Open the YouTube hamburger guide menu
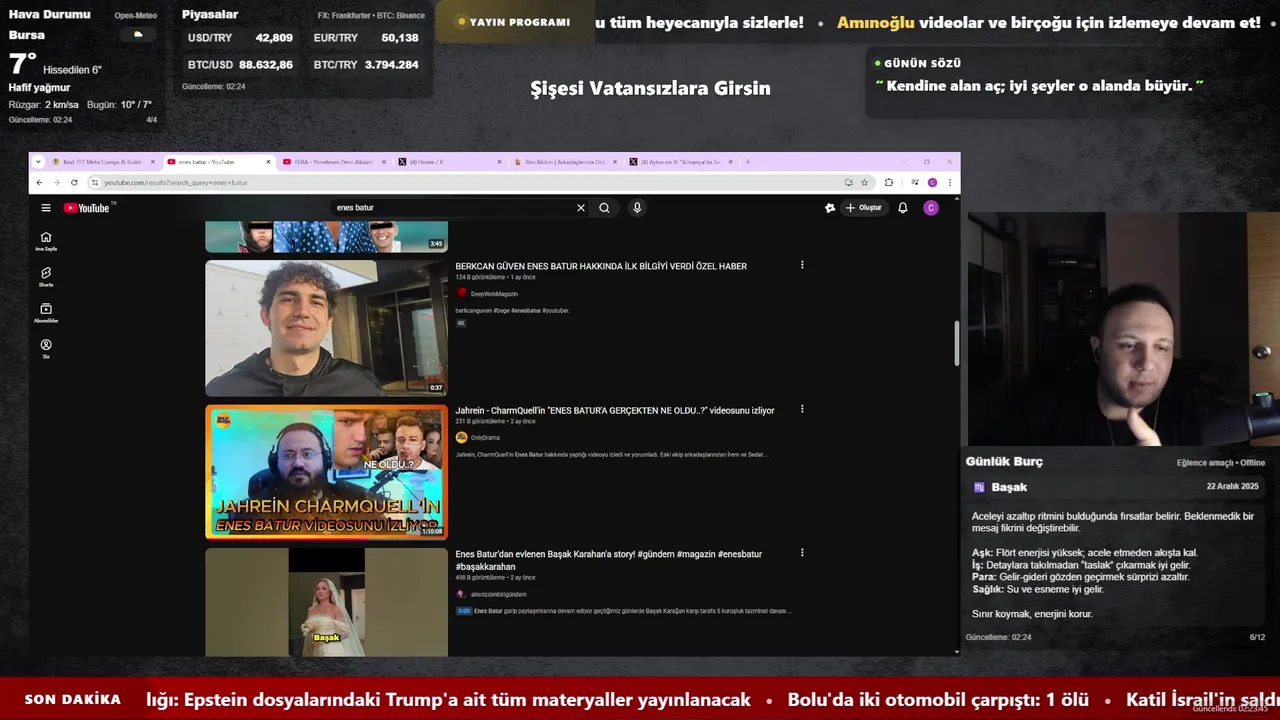1280x720 pixels. (46, 208)
